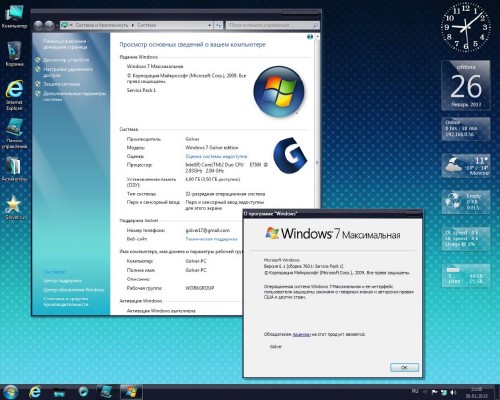Click the Windows Start orb
500x400 pixels.
tap(11, 392)
